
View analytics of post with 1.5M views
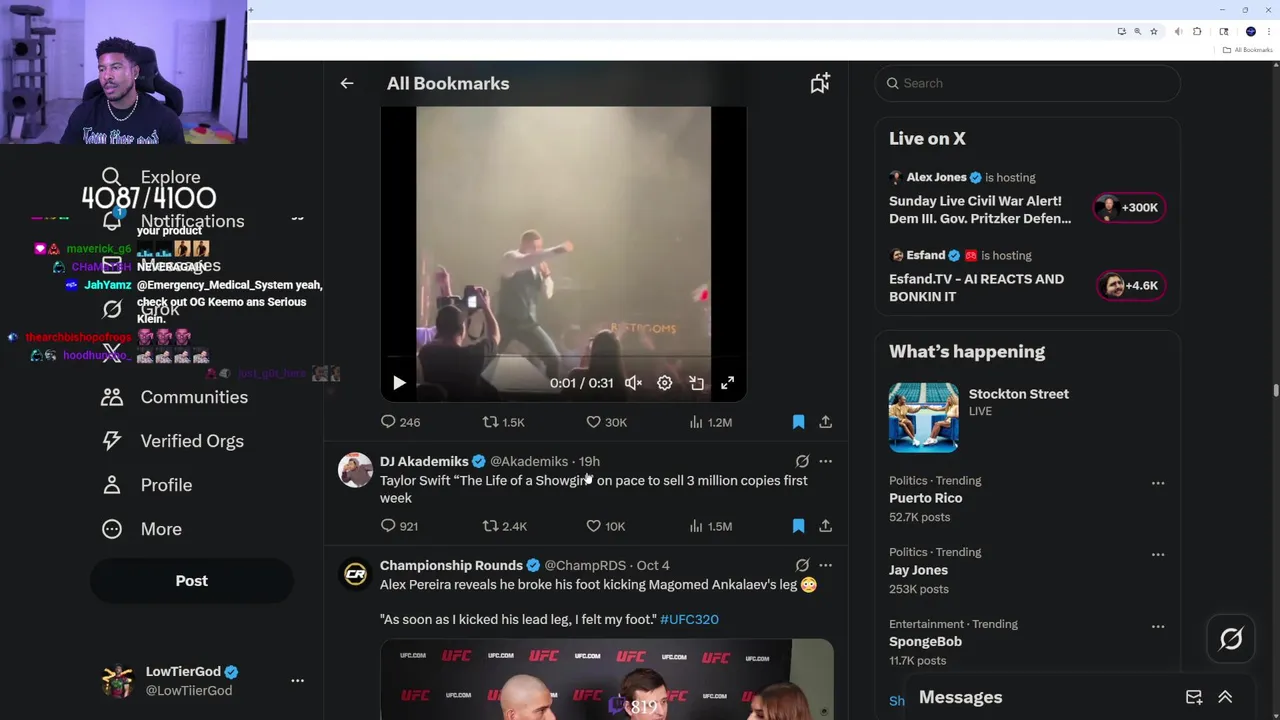[x=710, y=526]
